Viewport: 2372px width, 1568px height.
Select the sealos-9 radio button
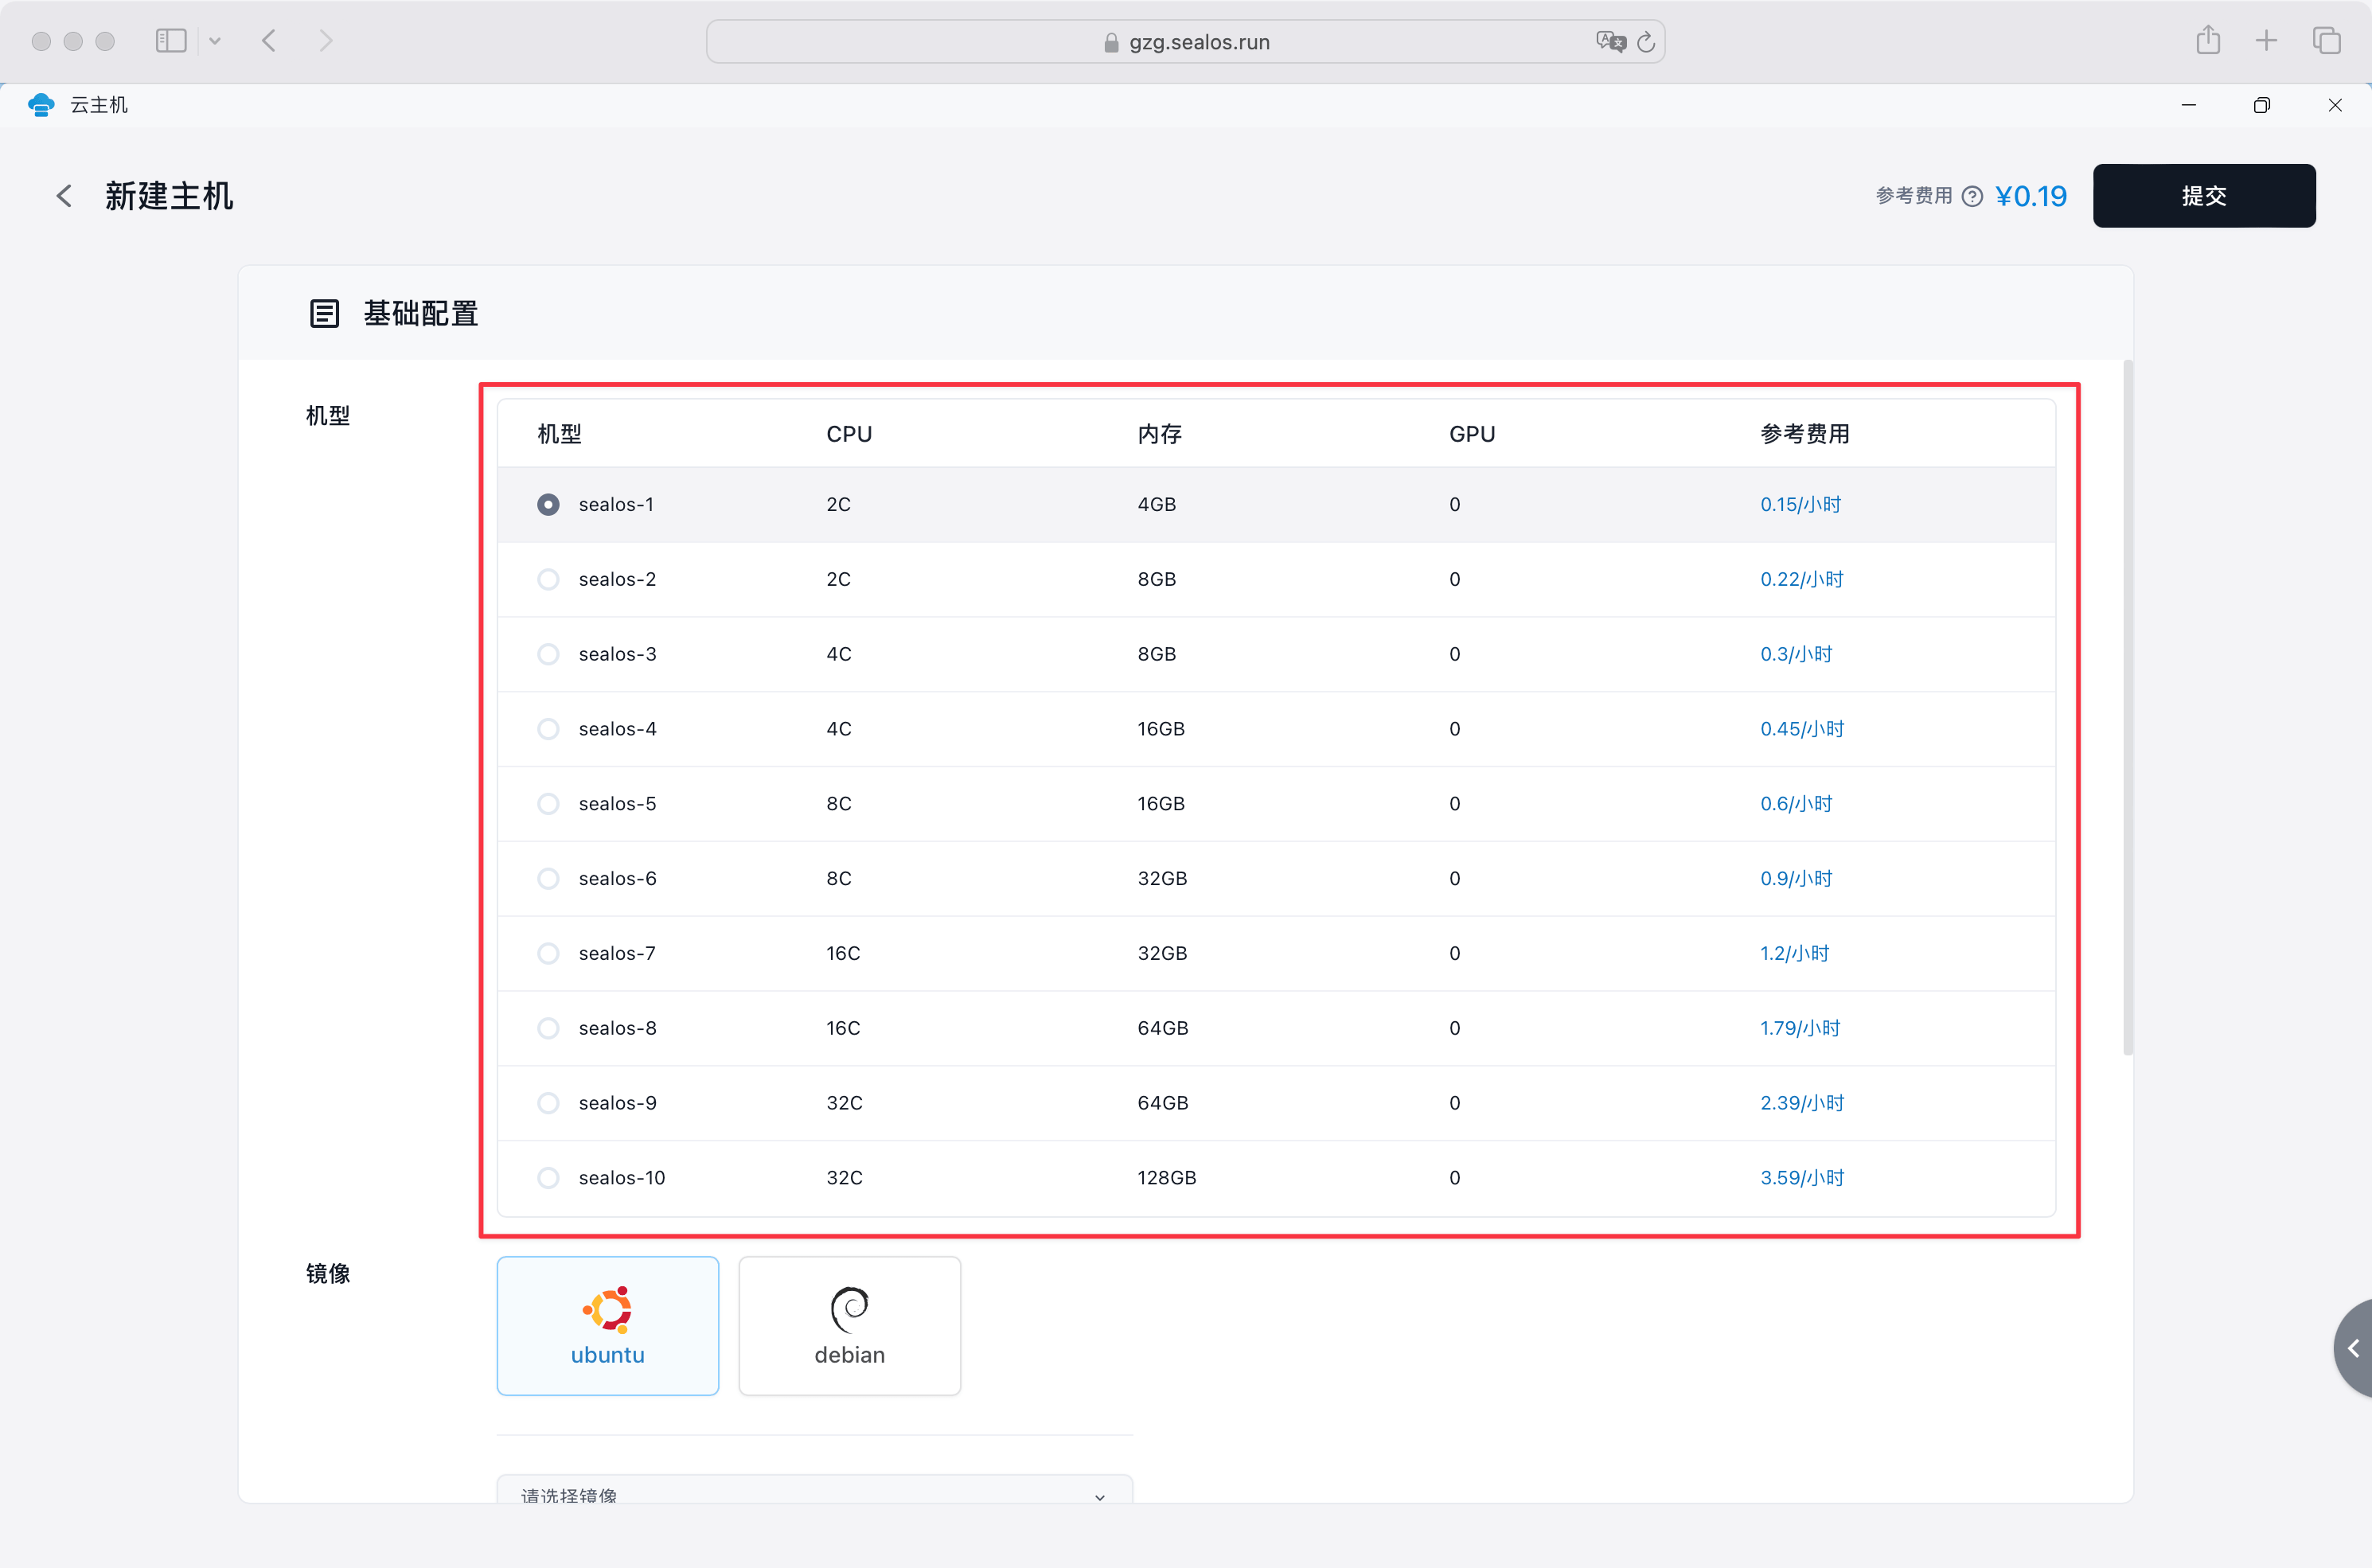pos(548,1103)
